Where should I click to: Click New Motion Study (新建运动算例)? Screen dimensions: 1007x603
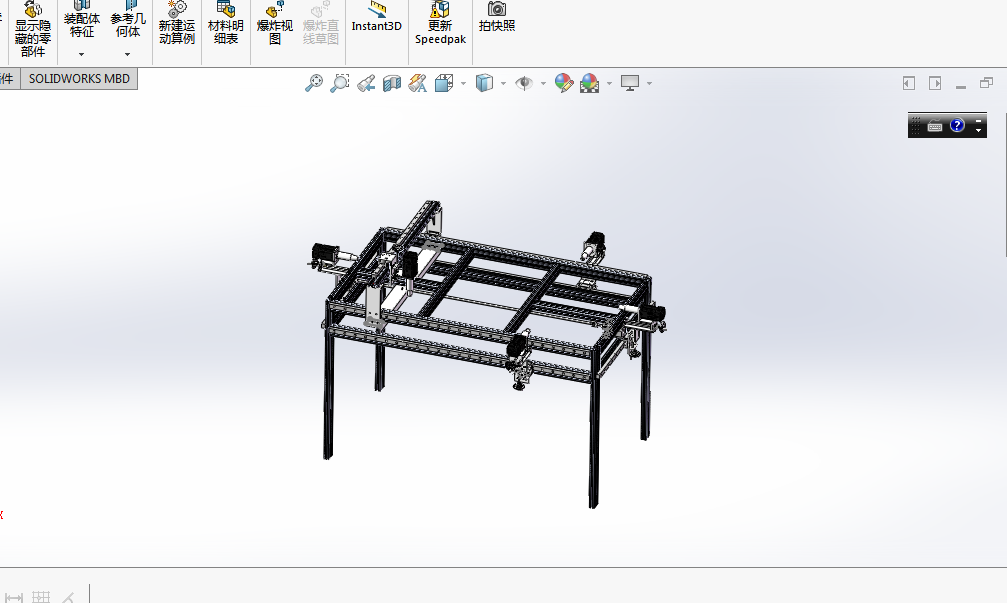point(177,24)
